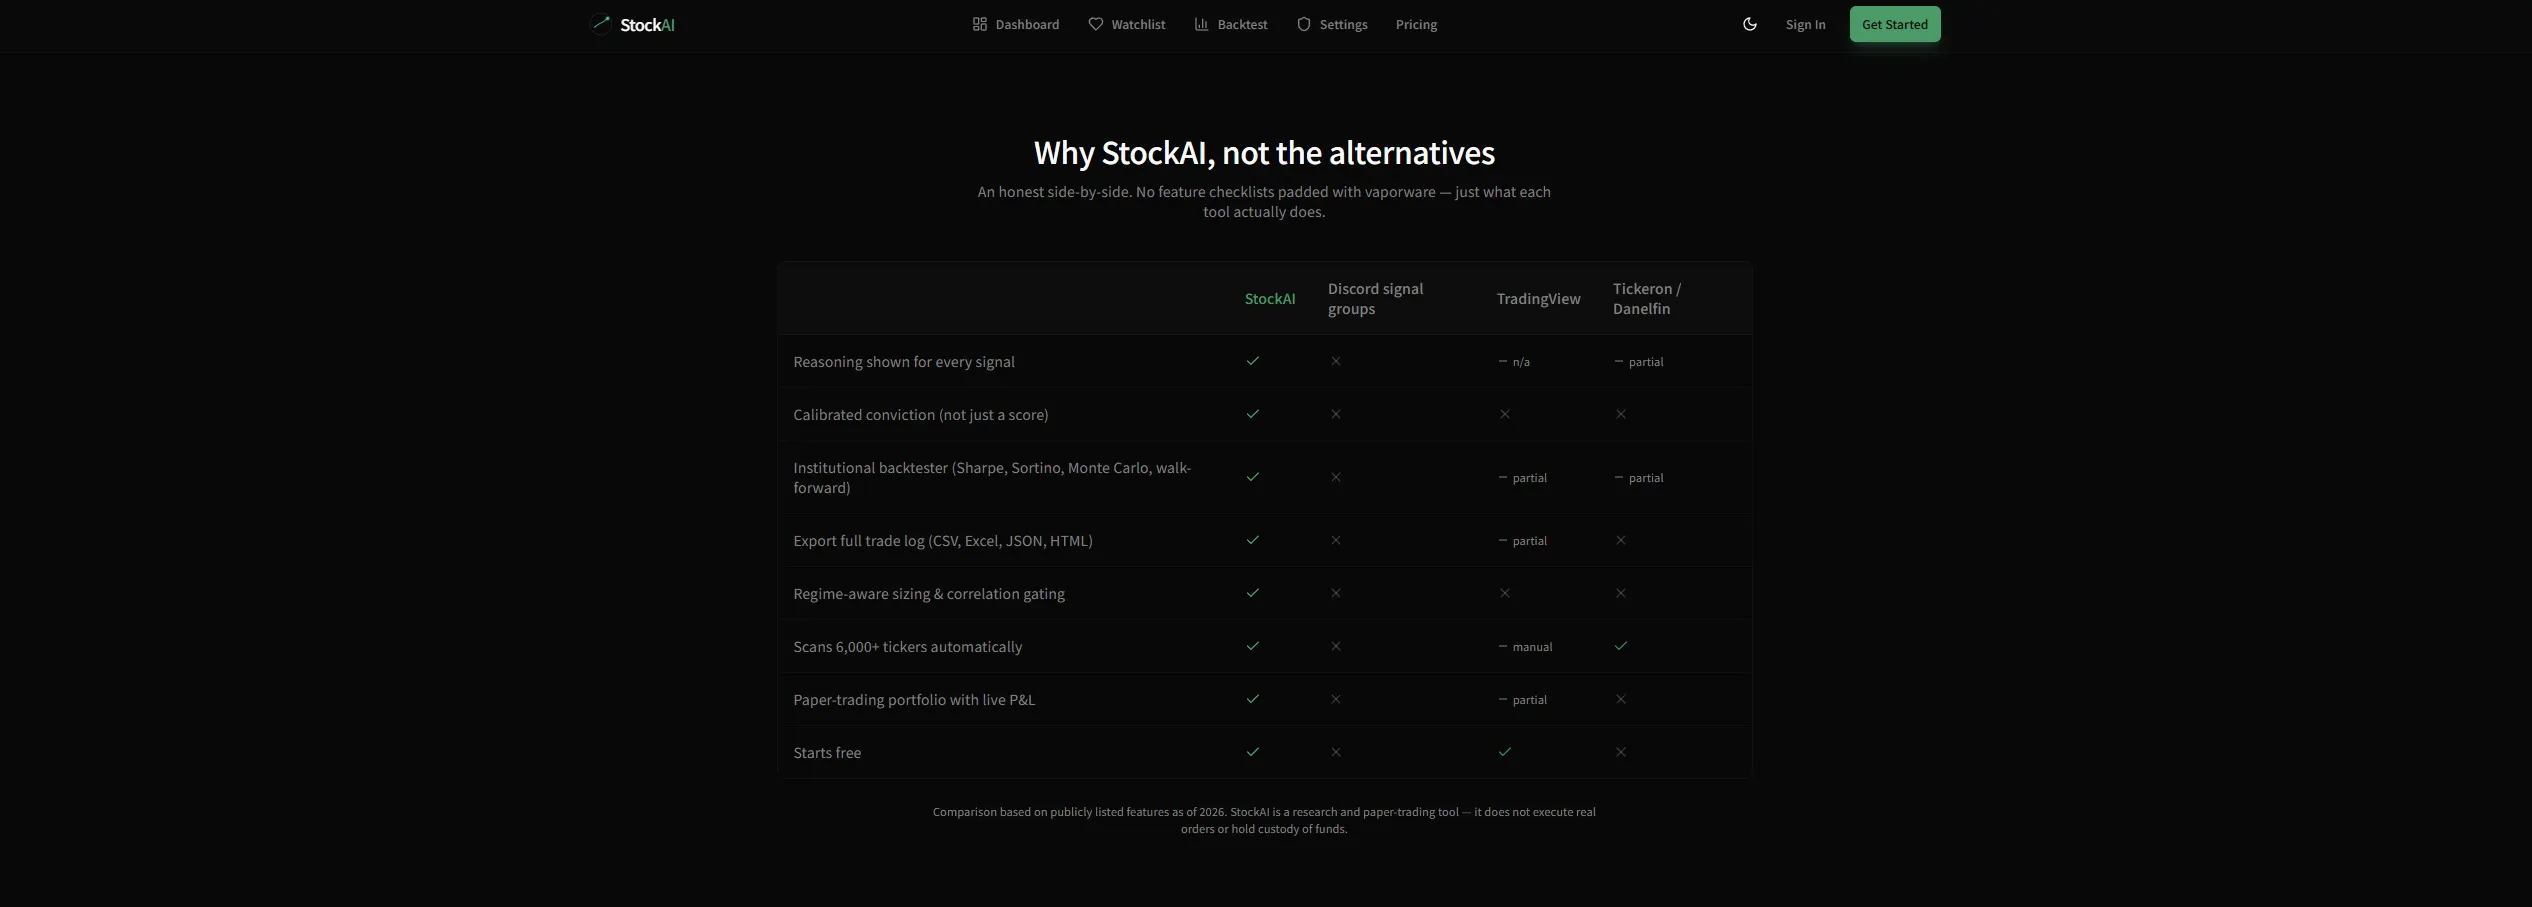Click the comparison disclaimer footnote text
The image size is (2532, 907).
(x=1264, y=820)
